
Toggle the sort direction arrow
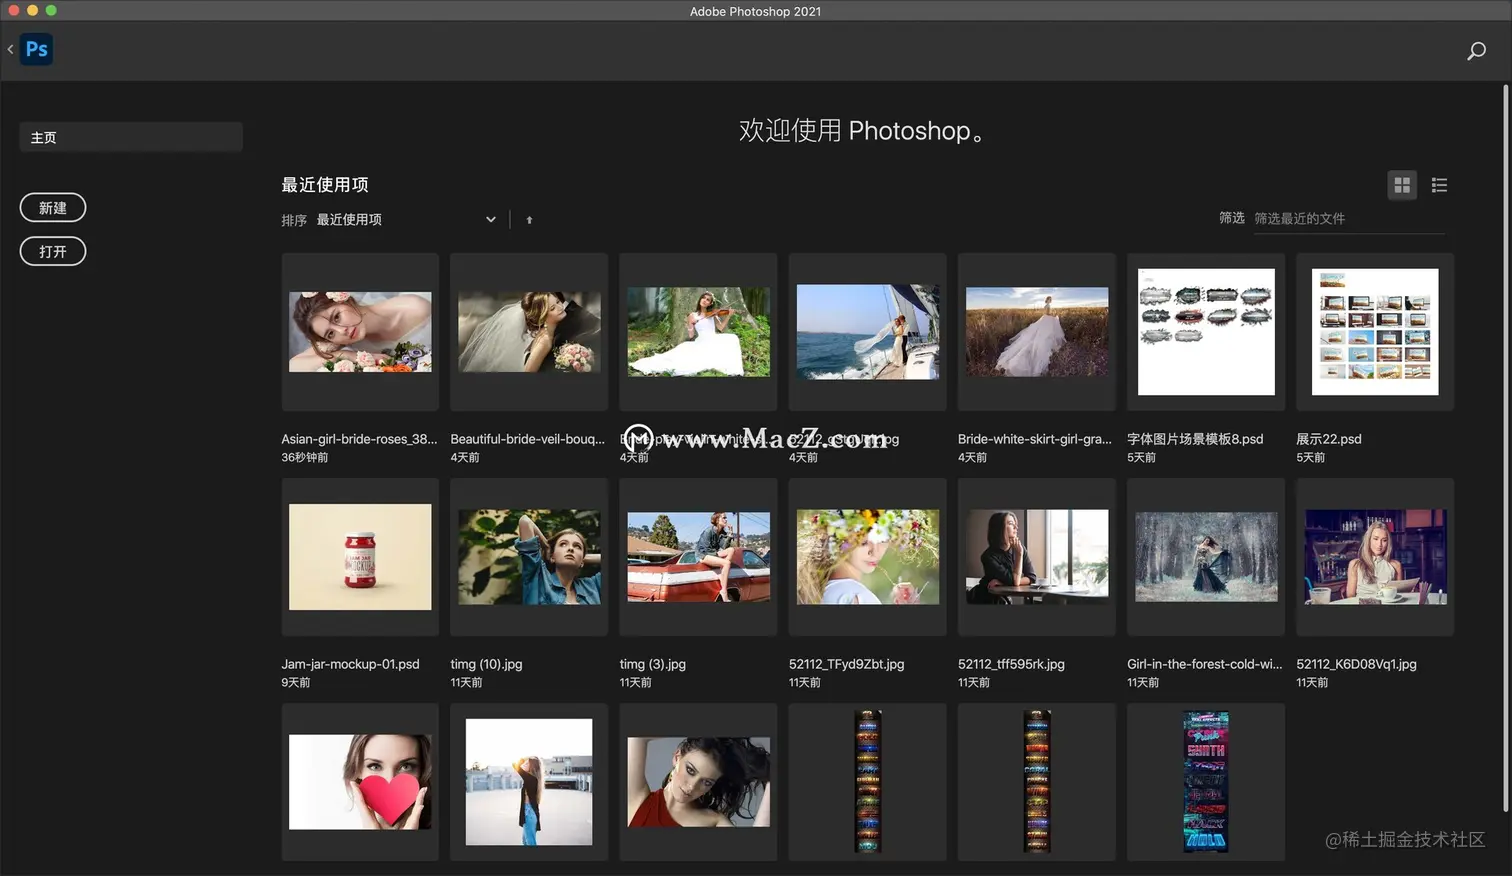pos(529,220)
